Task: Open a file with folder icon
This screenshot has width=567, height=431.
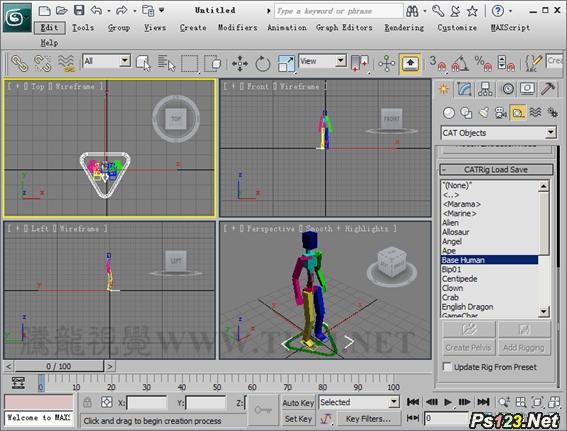Action: [x=61, y=10]
